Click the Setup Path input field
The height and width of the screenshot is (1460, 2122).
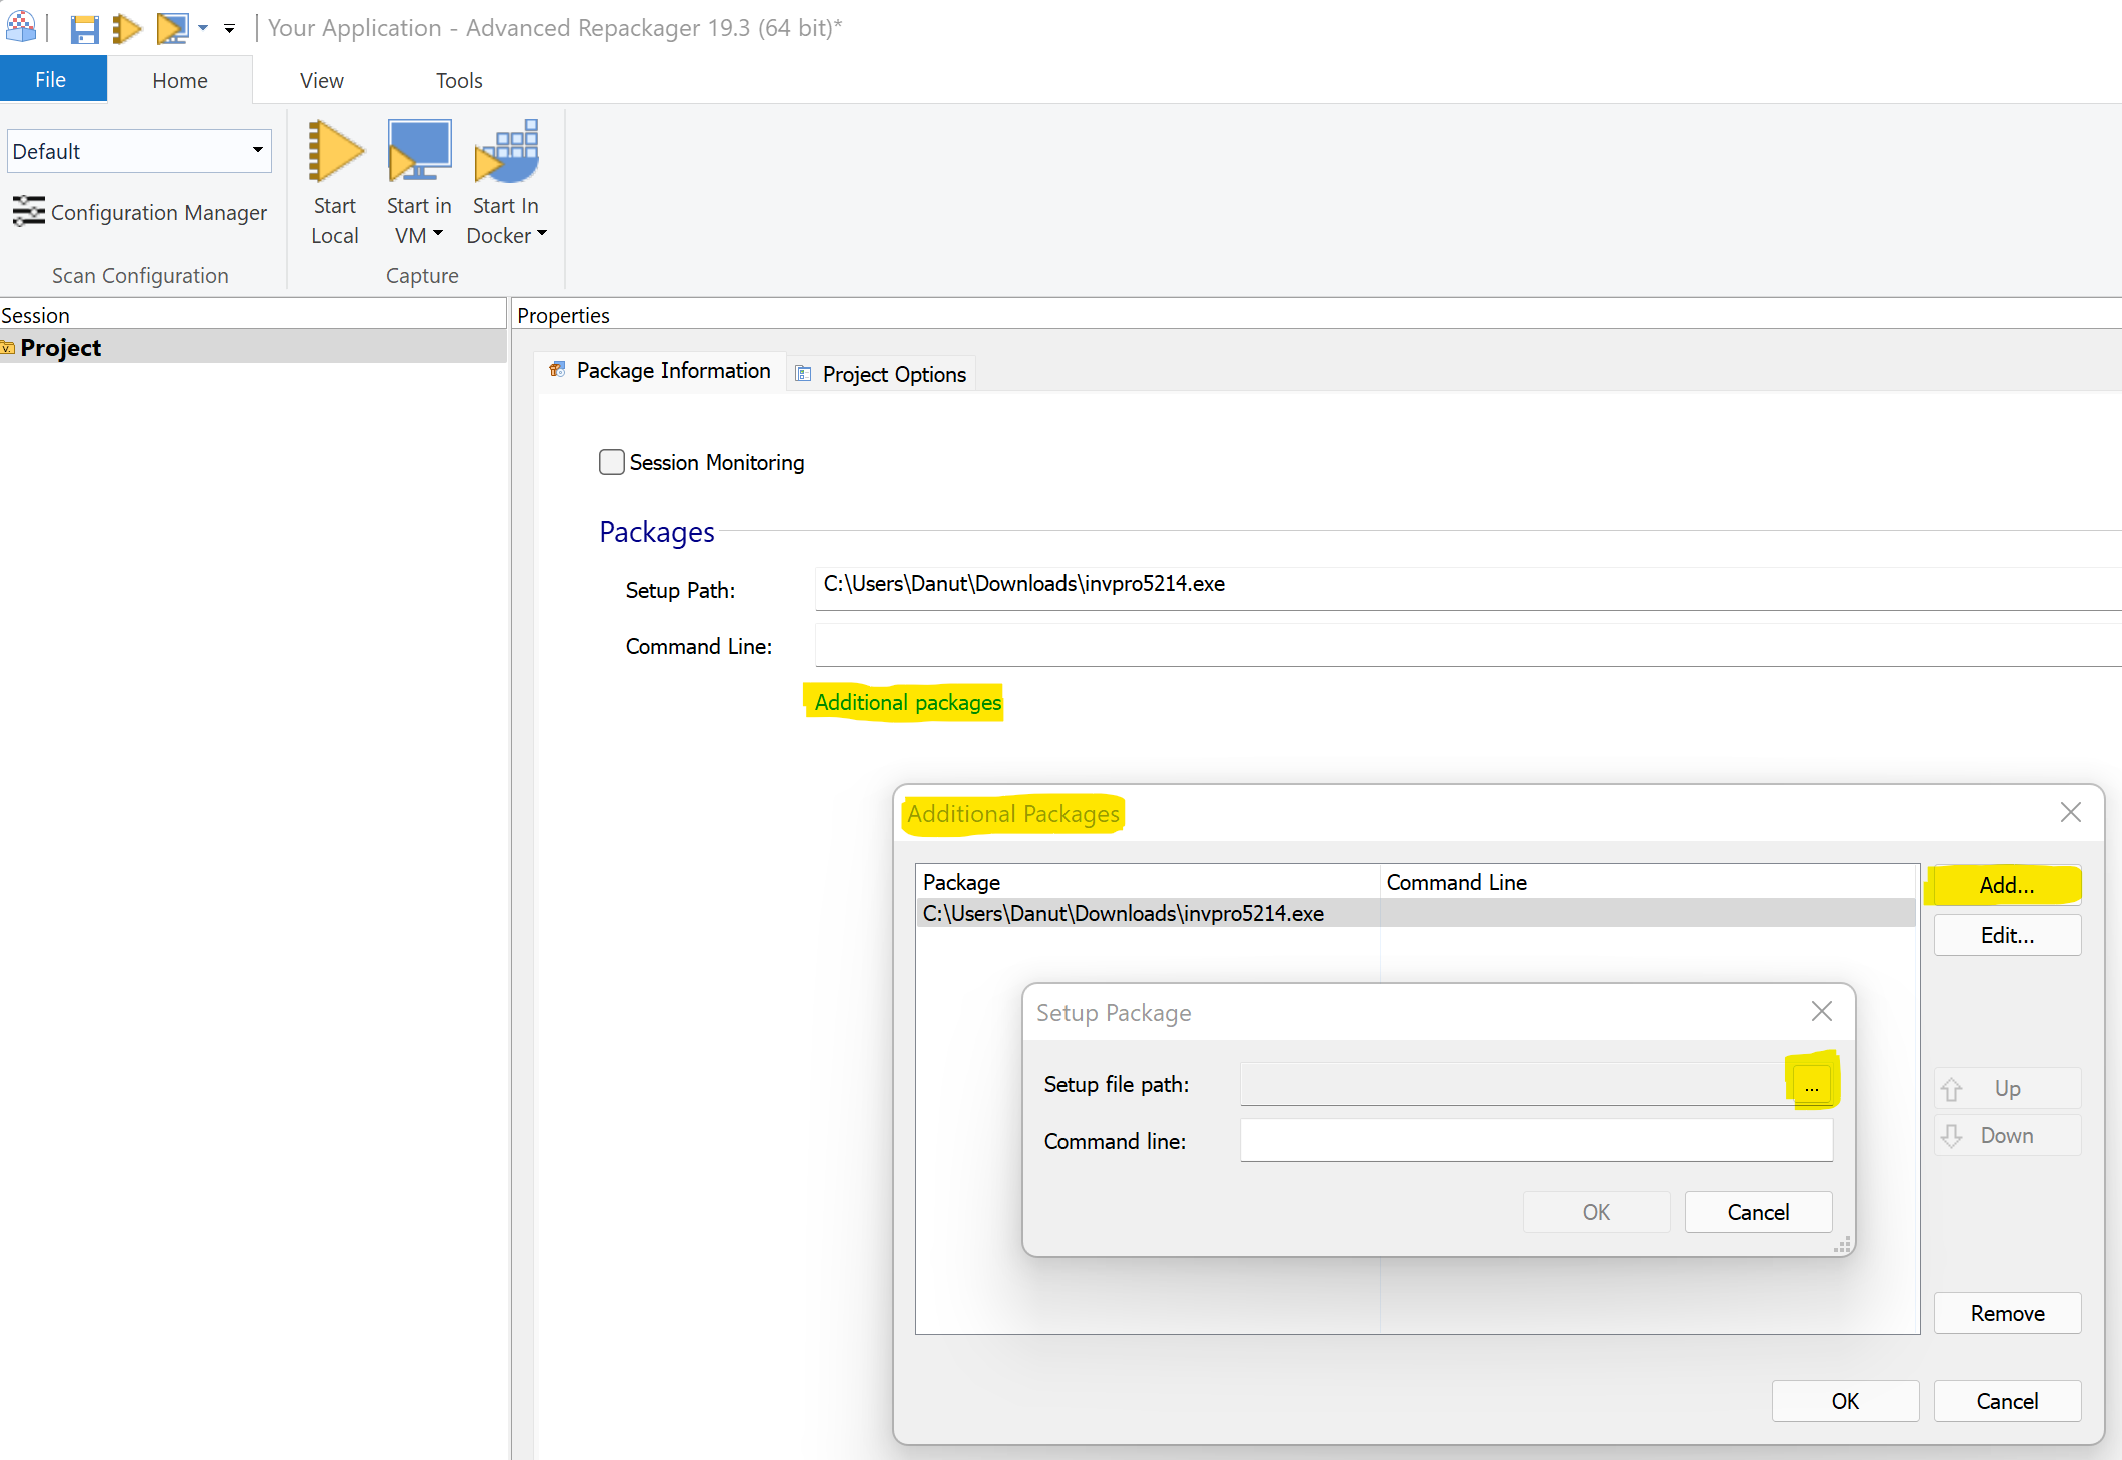pos(1468,588)
